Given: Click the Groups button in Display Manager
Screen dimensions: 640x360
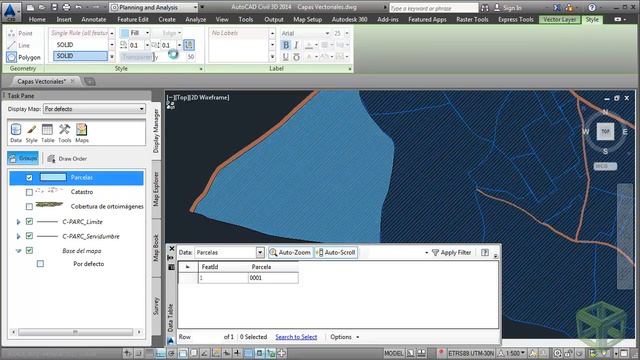Looking at the screenshot, I should [23, 158].
